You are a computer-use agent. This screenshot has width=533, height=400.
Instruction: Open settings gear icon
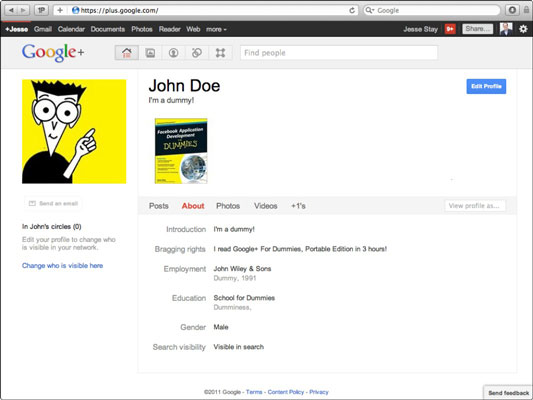point(523,29)
